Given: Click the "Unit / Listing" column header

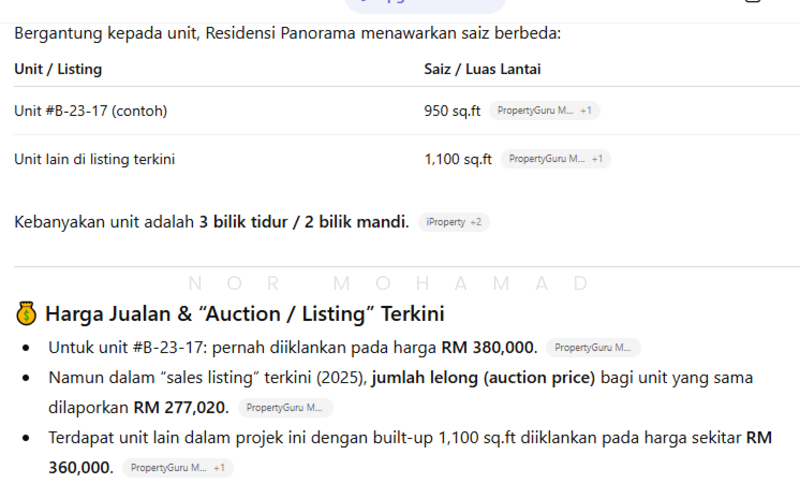Looking at the screenshot, I should click(x=58, y=69).
